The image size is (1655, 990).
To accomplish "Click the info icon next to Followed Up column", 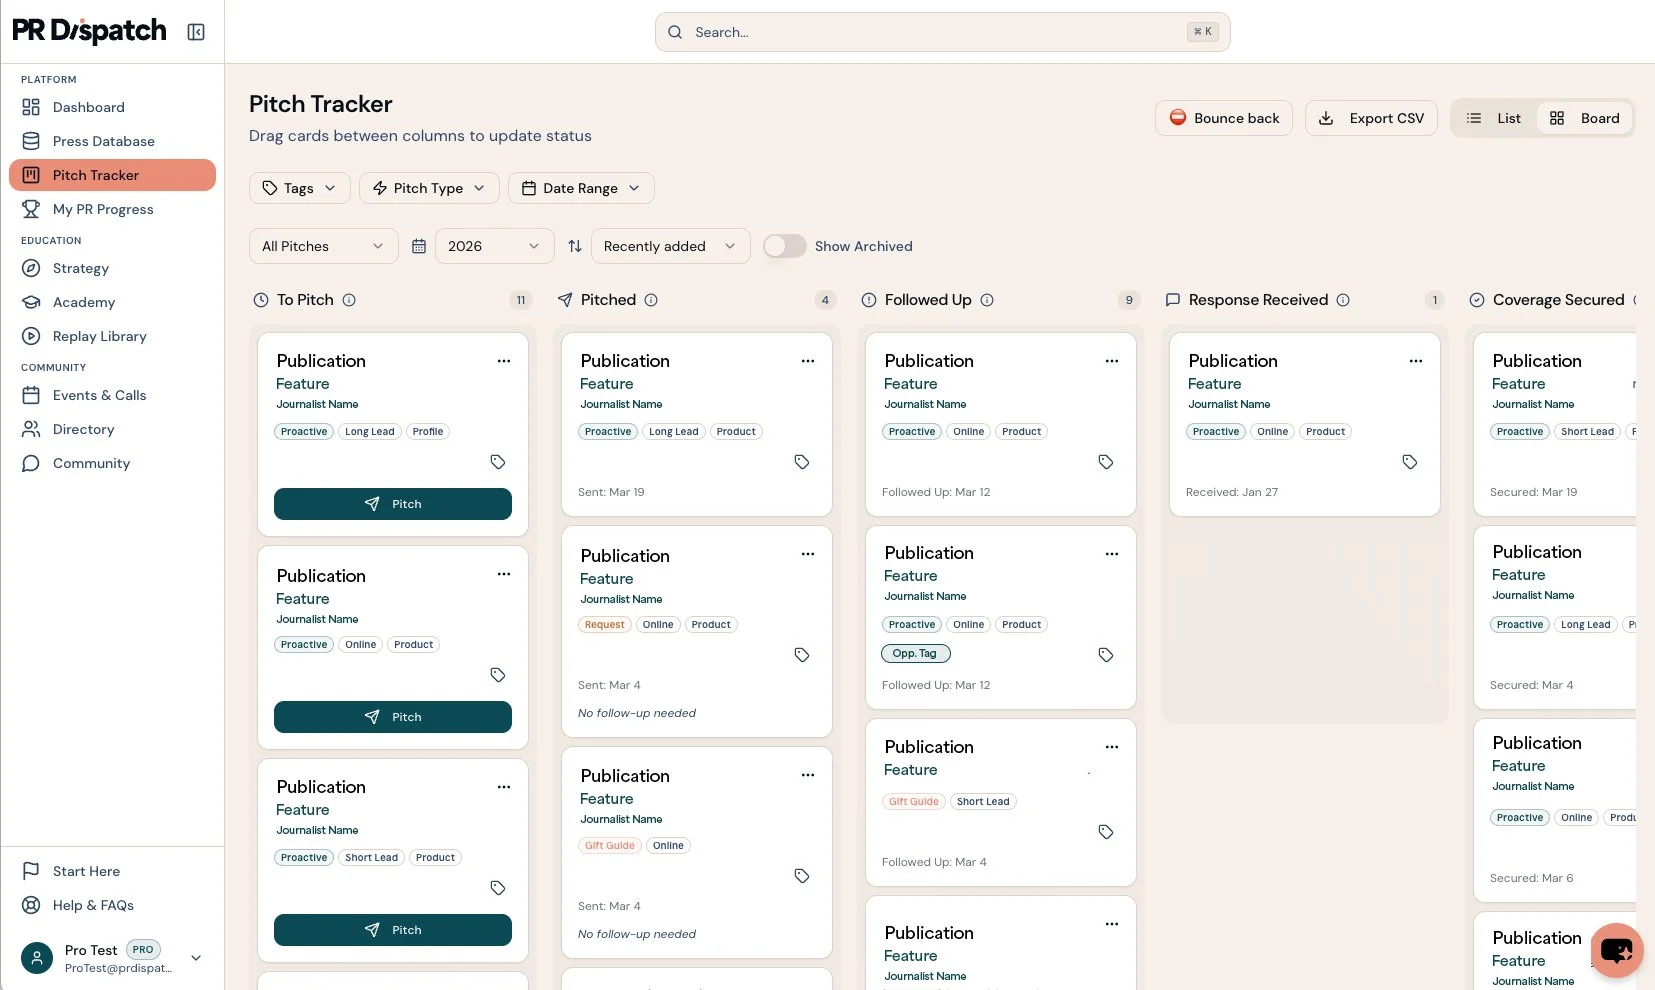I will (987, 300).
